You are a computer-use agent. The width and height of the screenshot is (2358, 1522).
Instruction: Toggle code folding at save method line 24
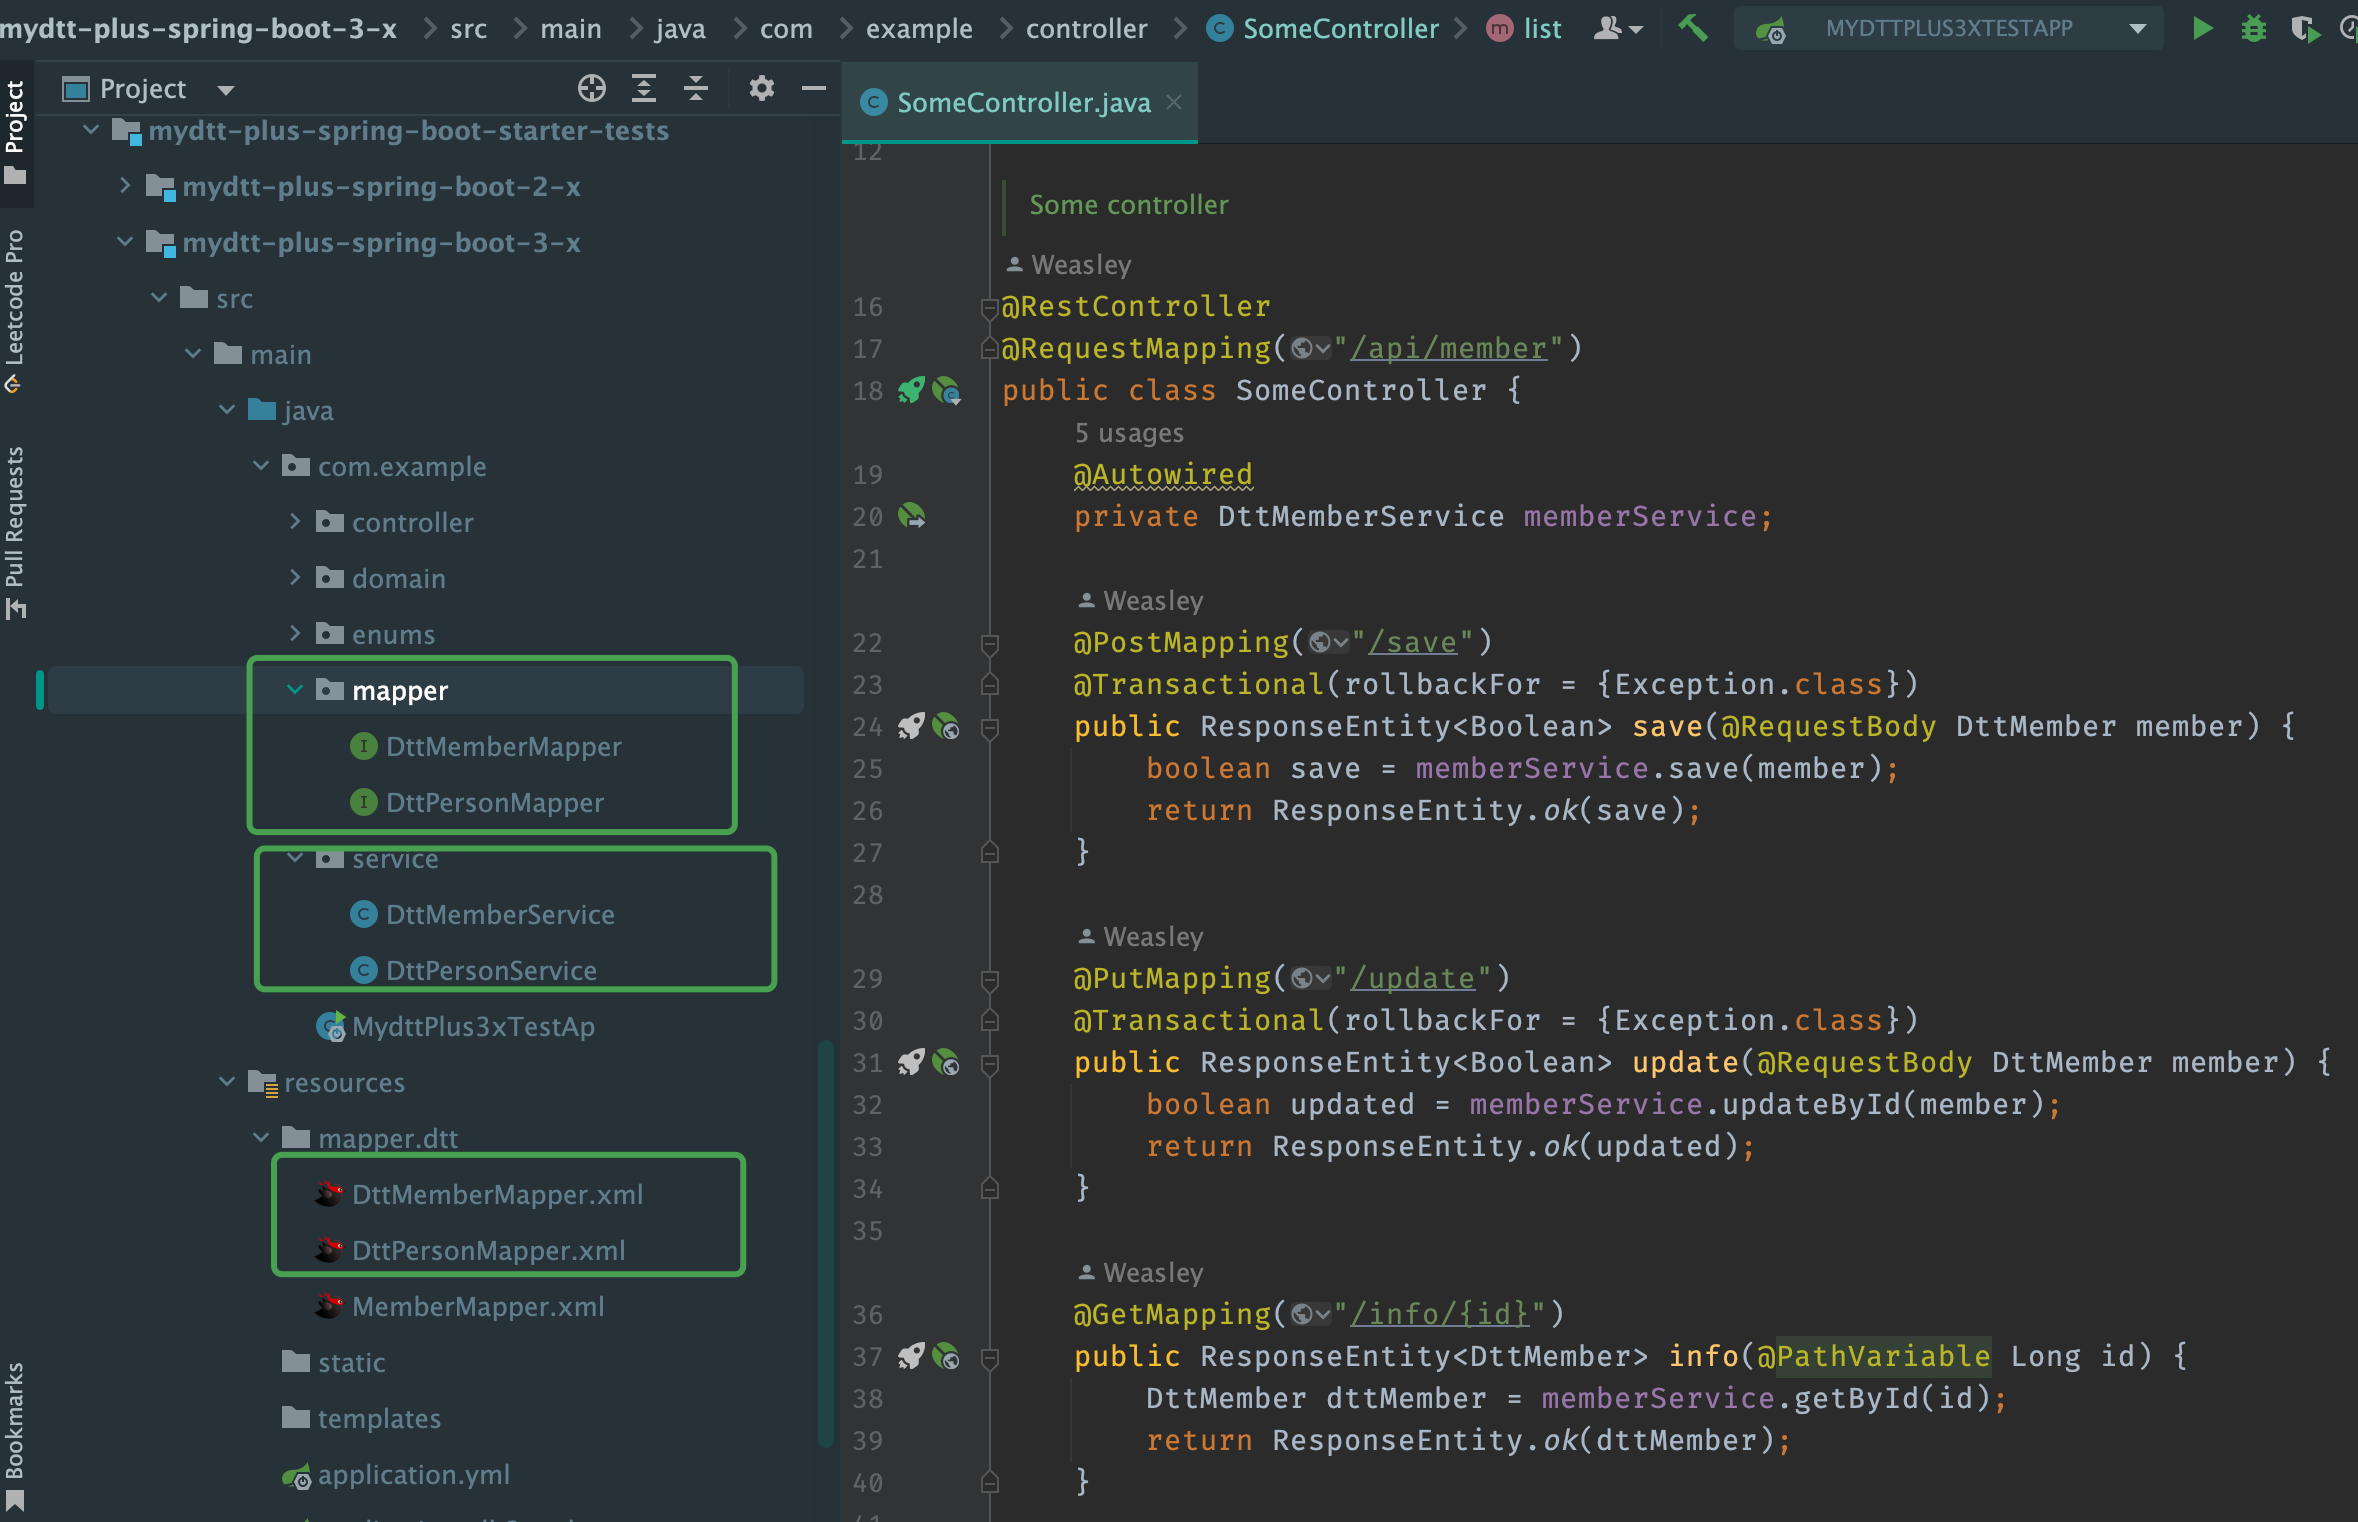click(x=990, y=727)
